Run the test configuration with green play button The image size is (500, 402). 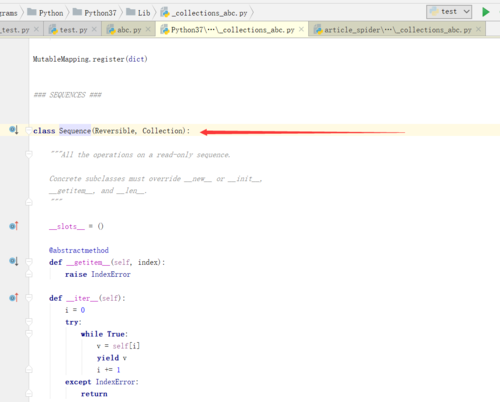(486, 12)
